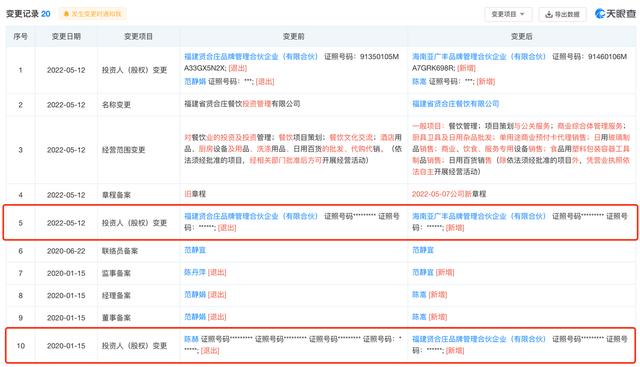Click 陈丹萍 link in row 7
The image size is (640, 367).
click(195, 272)
